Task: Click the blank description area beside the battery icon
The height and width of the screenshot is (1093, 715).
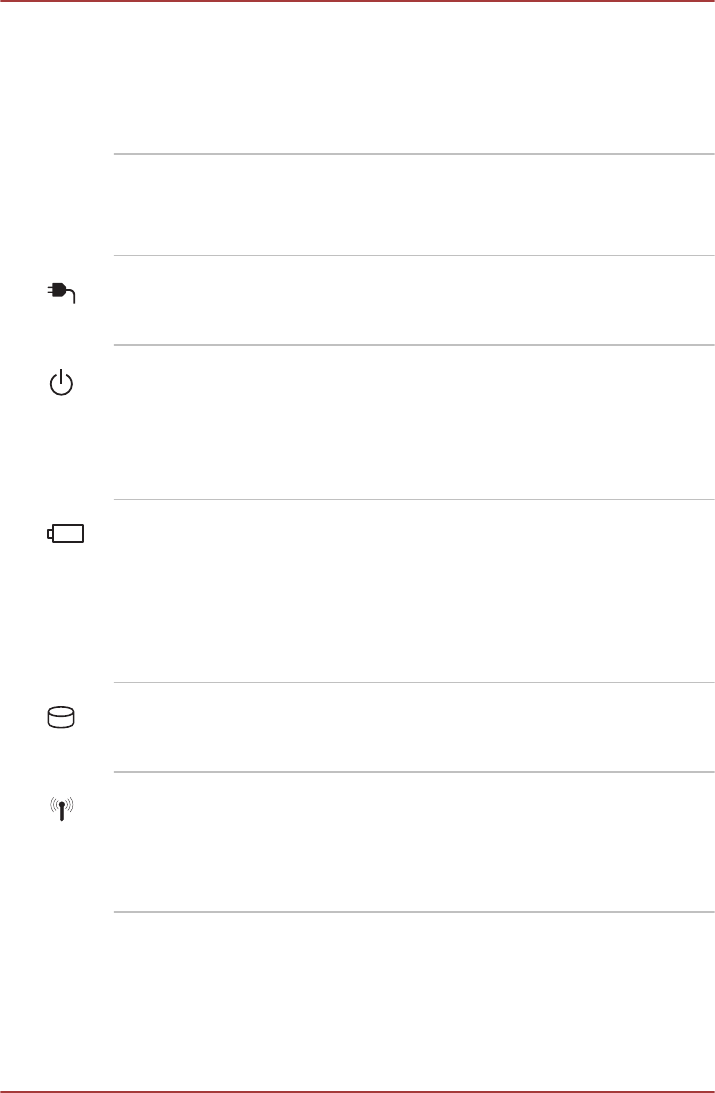Action: pyautogui.click(x=413, y=590)
